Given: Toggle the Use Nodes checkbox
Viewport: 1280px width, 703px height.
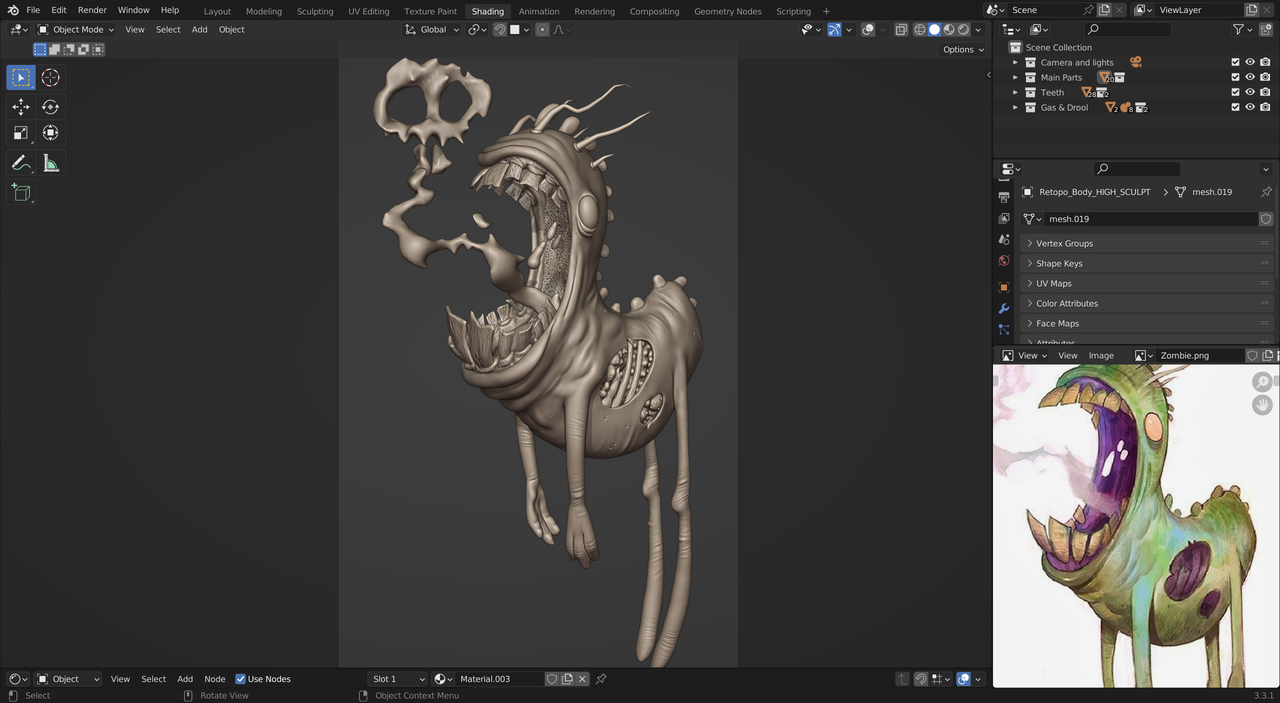Looking at the screenshot, I should click(x=240, y=679).
